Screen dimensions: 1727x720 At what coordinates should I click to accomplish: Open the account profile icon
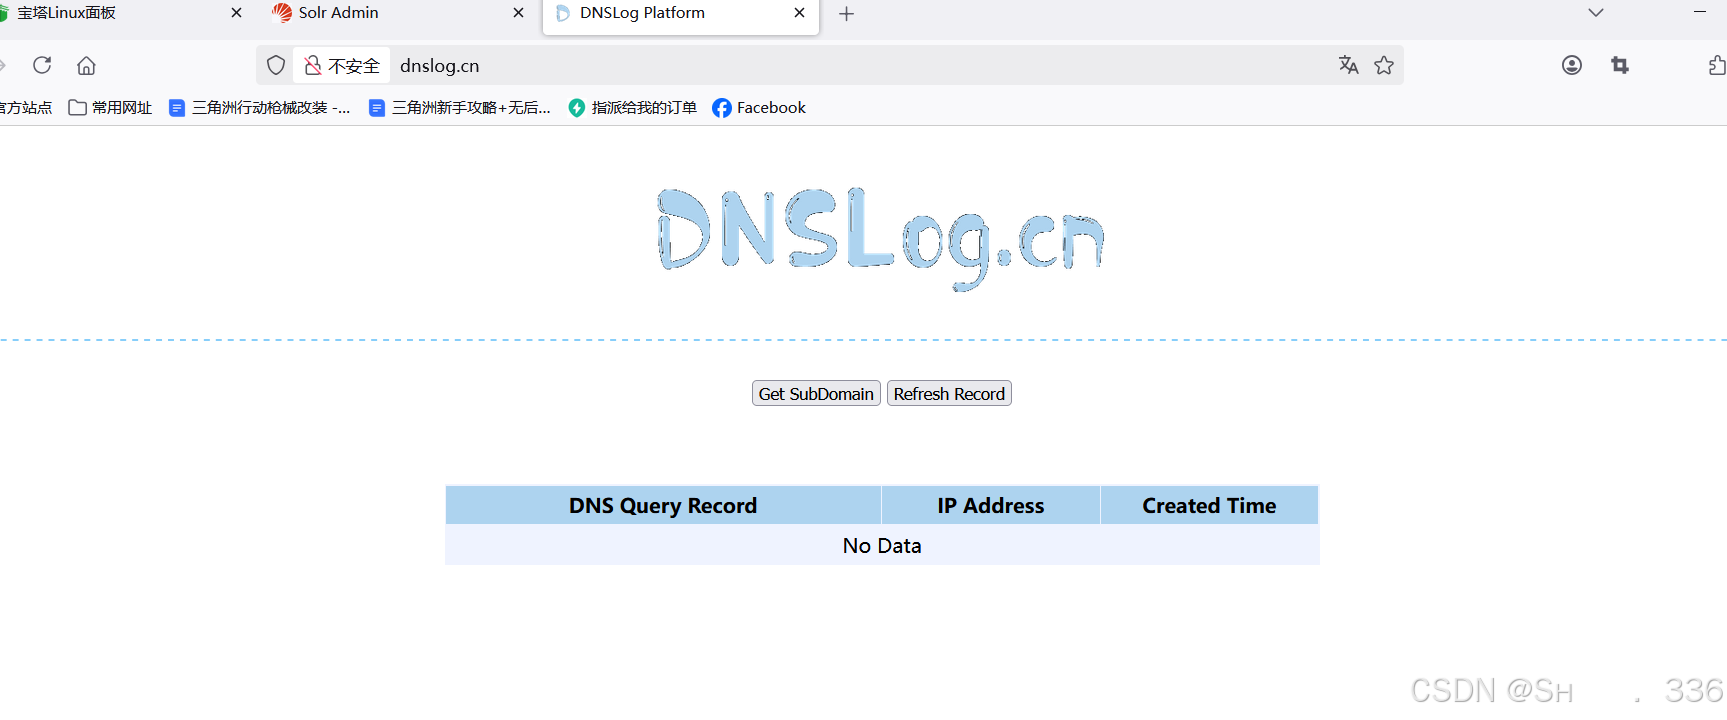[1572, 65]
